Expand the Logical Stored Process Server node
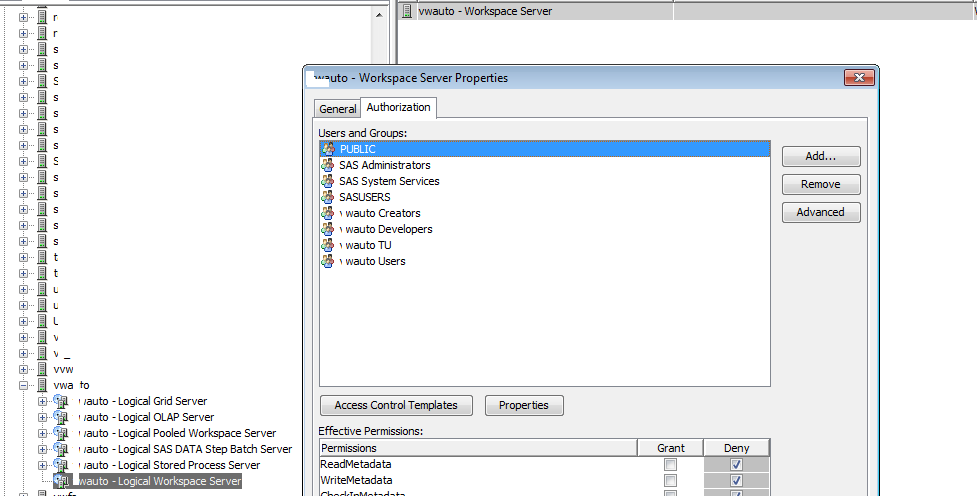The height and width of the screenshot is (496, 977). pos(42,465)
